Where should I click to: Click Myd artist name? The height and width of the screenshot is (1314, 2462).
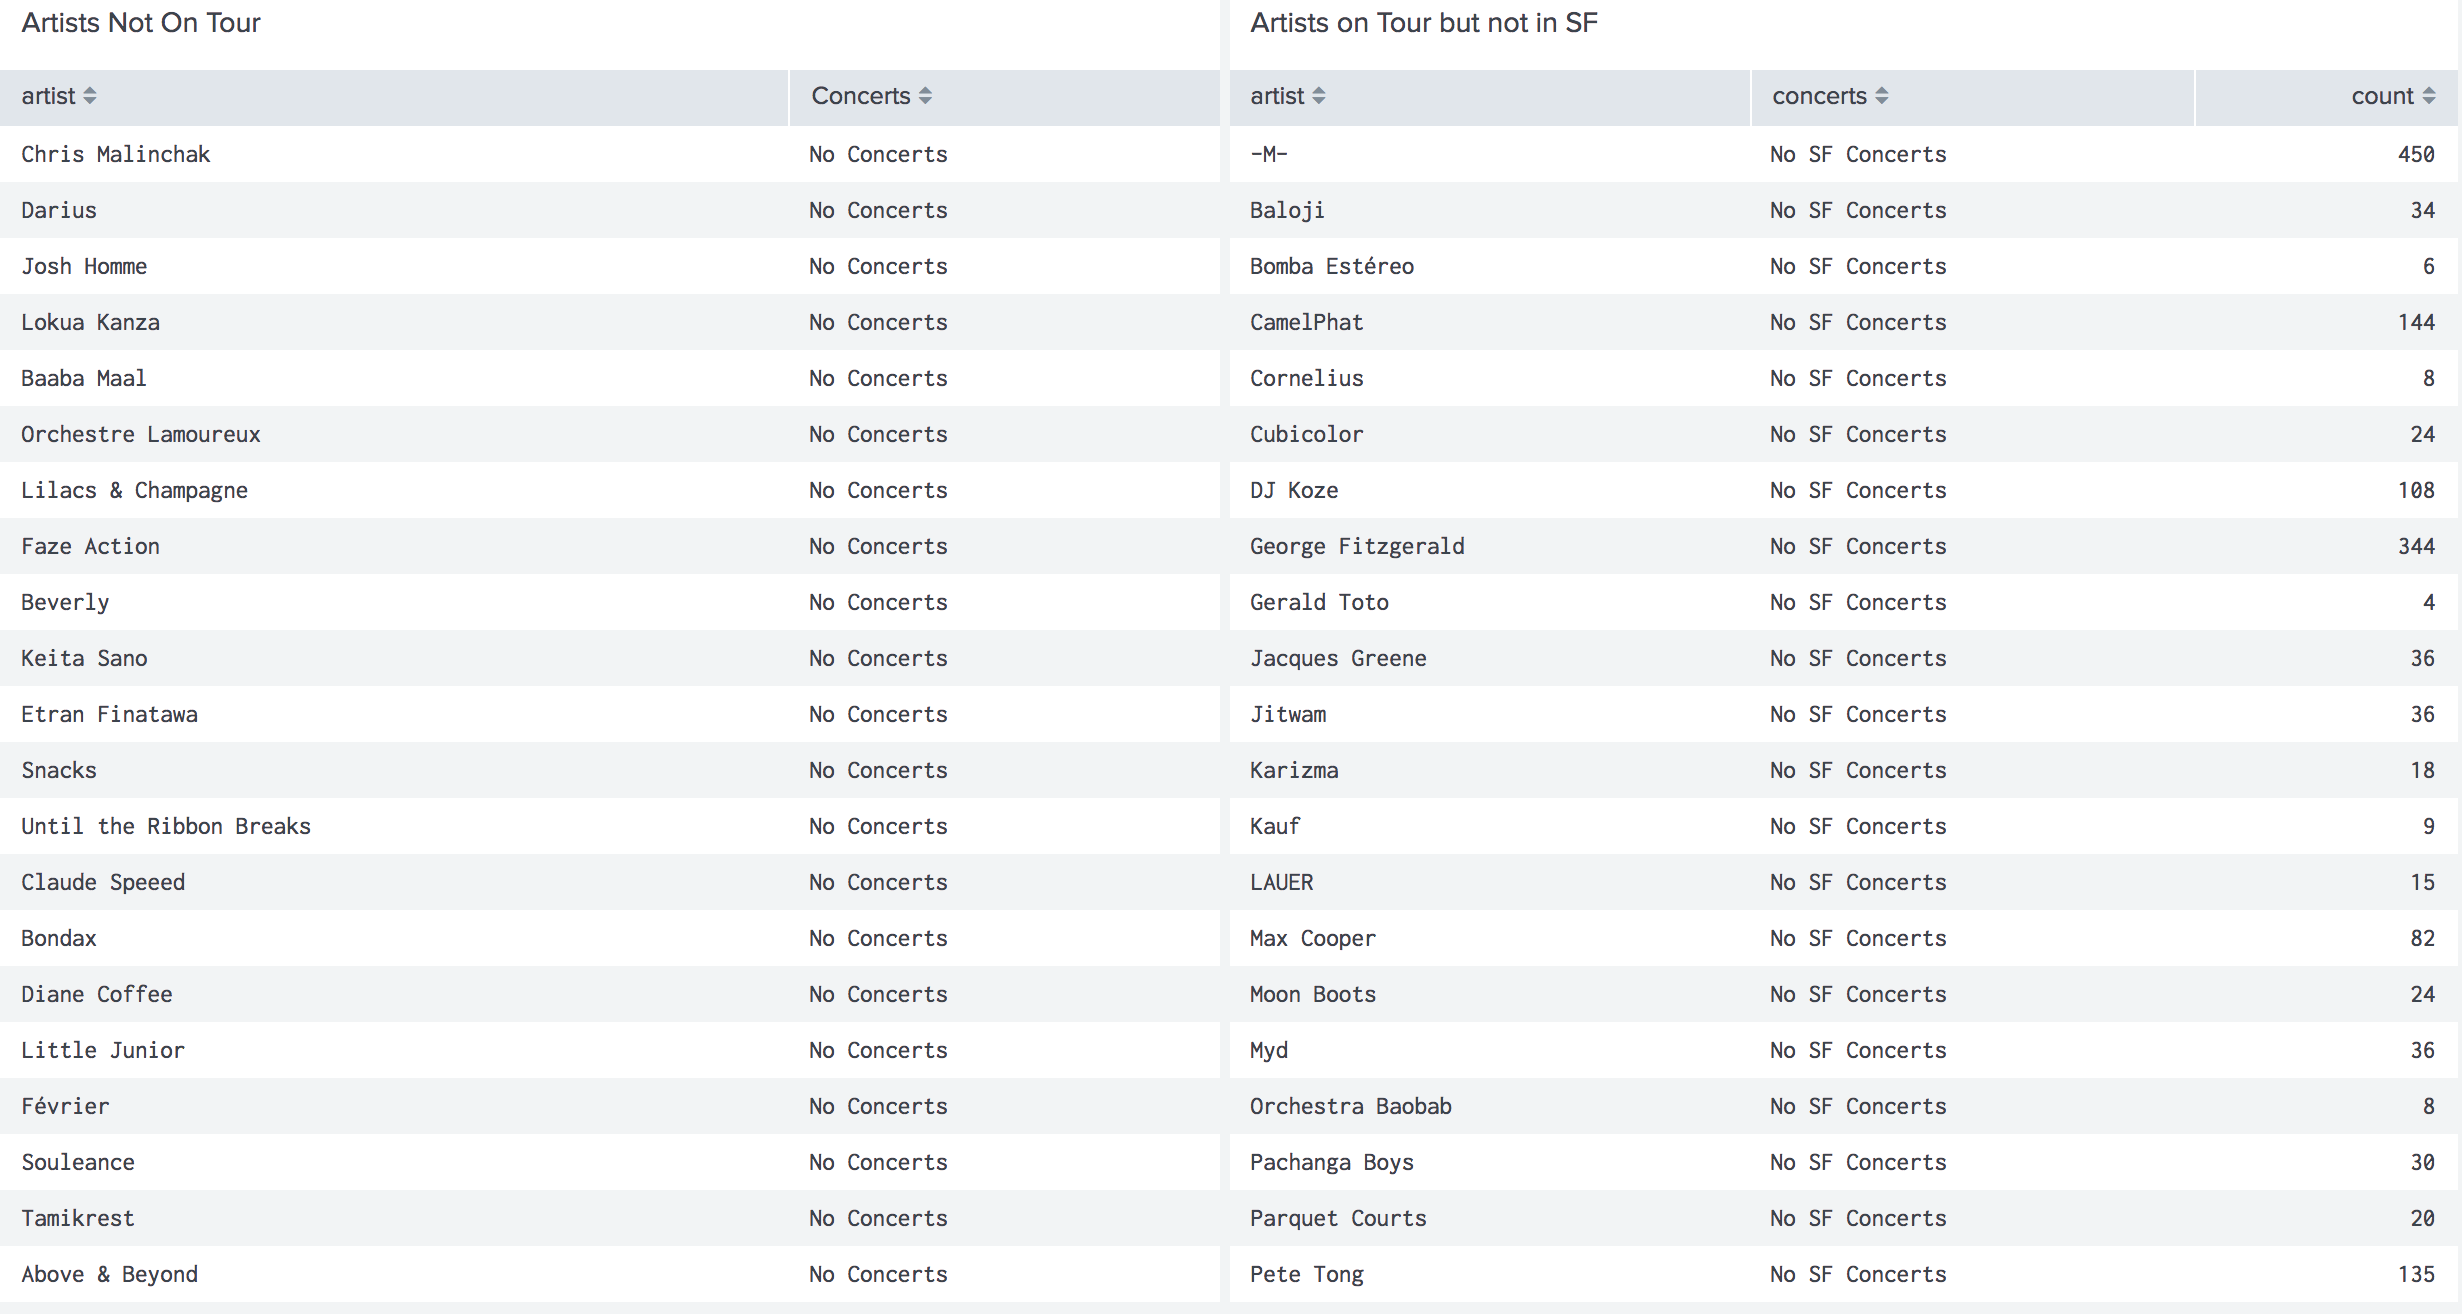click(1269, 1050)
